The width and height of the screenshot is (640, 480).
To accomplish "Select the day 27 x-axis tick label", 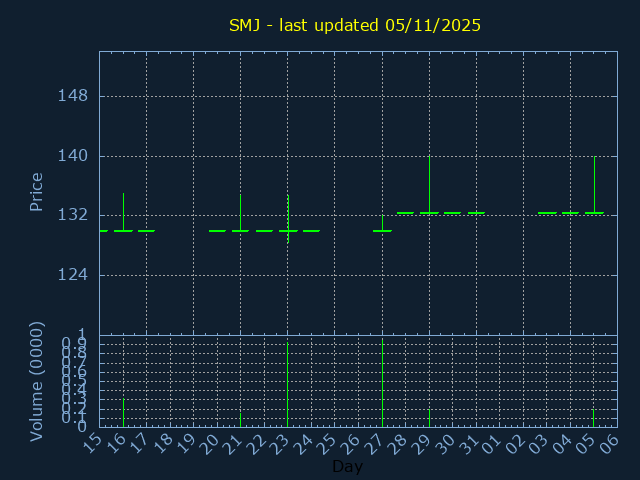I will (375, 442).
